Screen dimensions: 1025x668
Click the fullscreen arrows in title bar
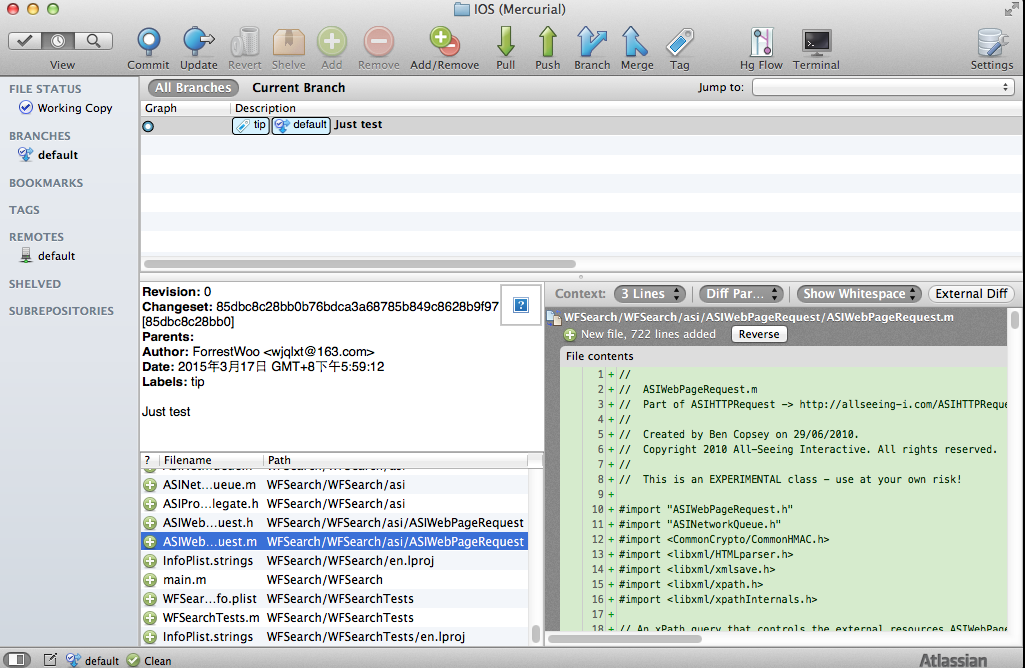point(1011,9)
